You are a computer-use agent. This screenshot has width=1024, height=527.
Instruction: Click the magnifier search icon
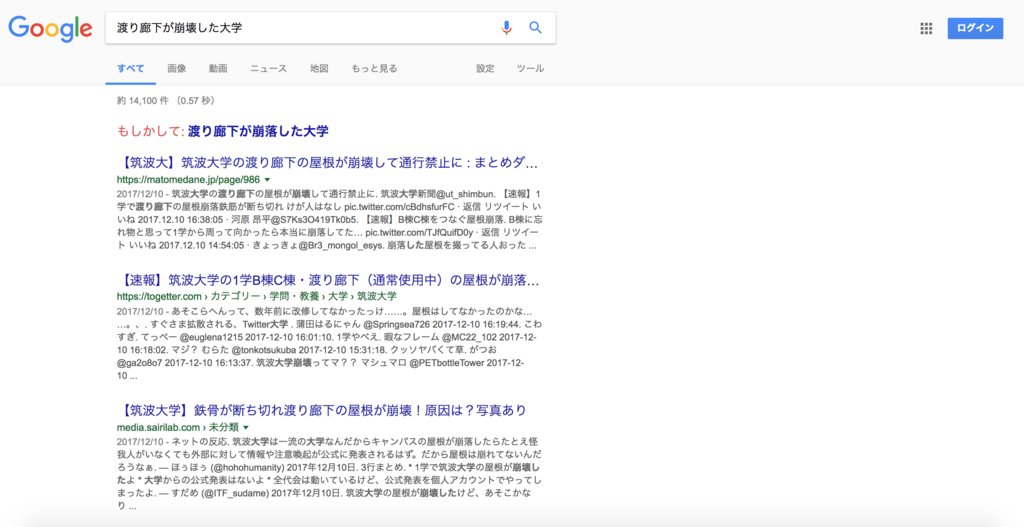click(x=536, y=27)
